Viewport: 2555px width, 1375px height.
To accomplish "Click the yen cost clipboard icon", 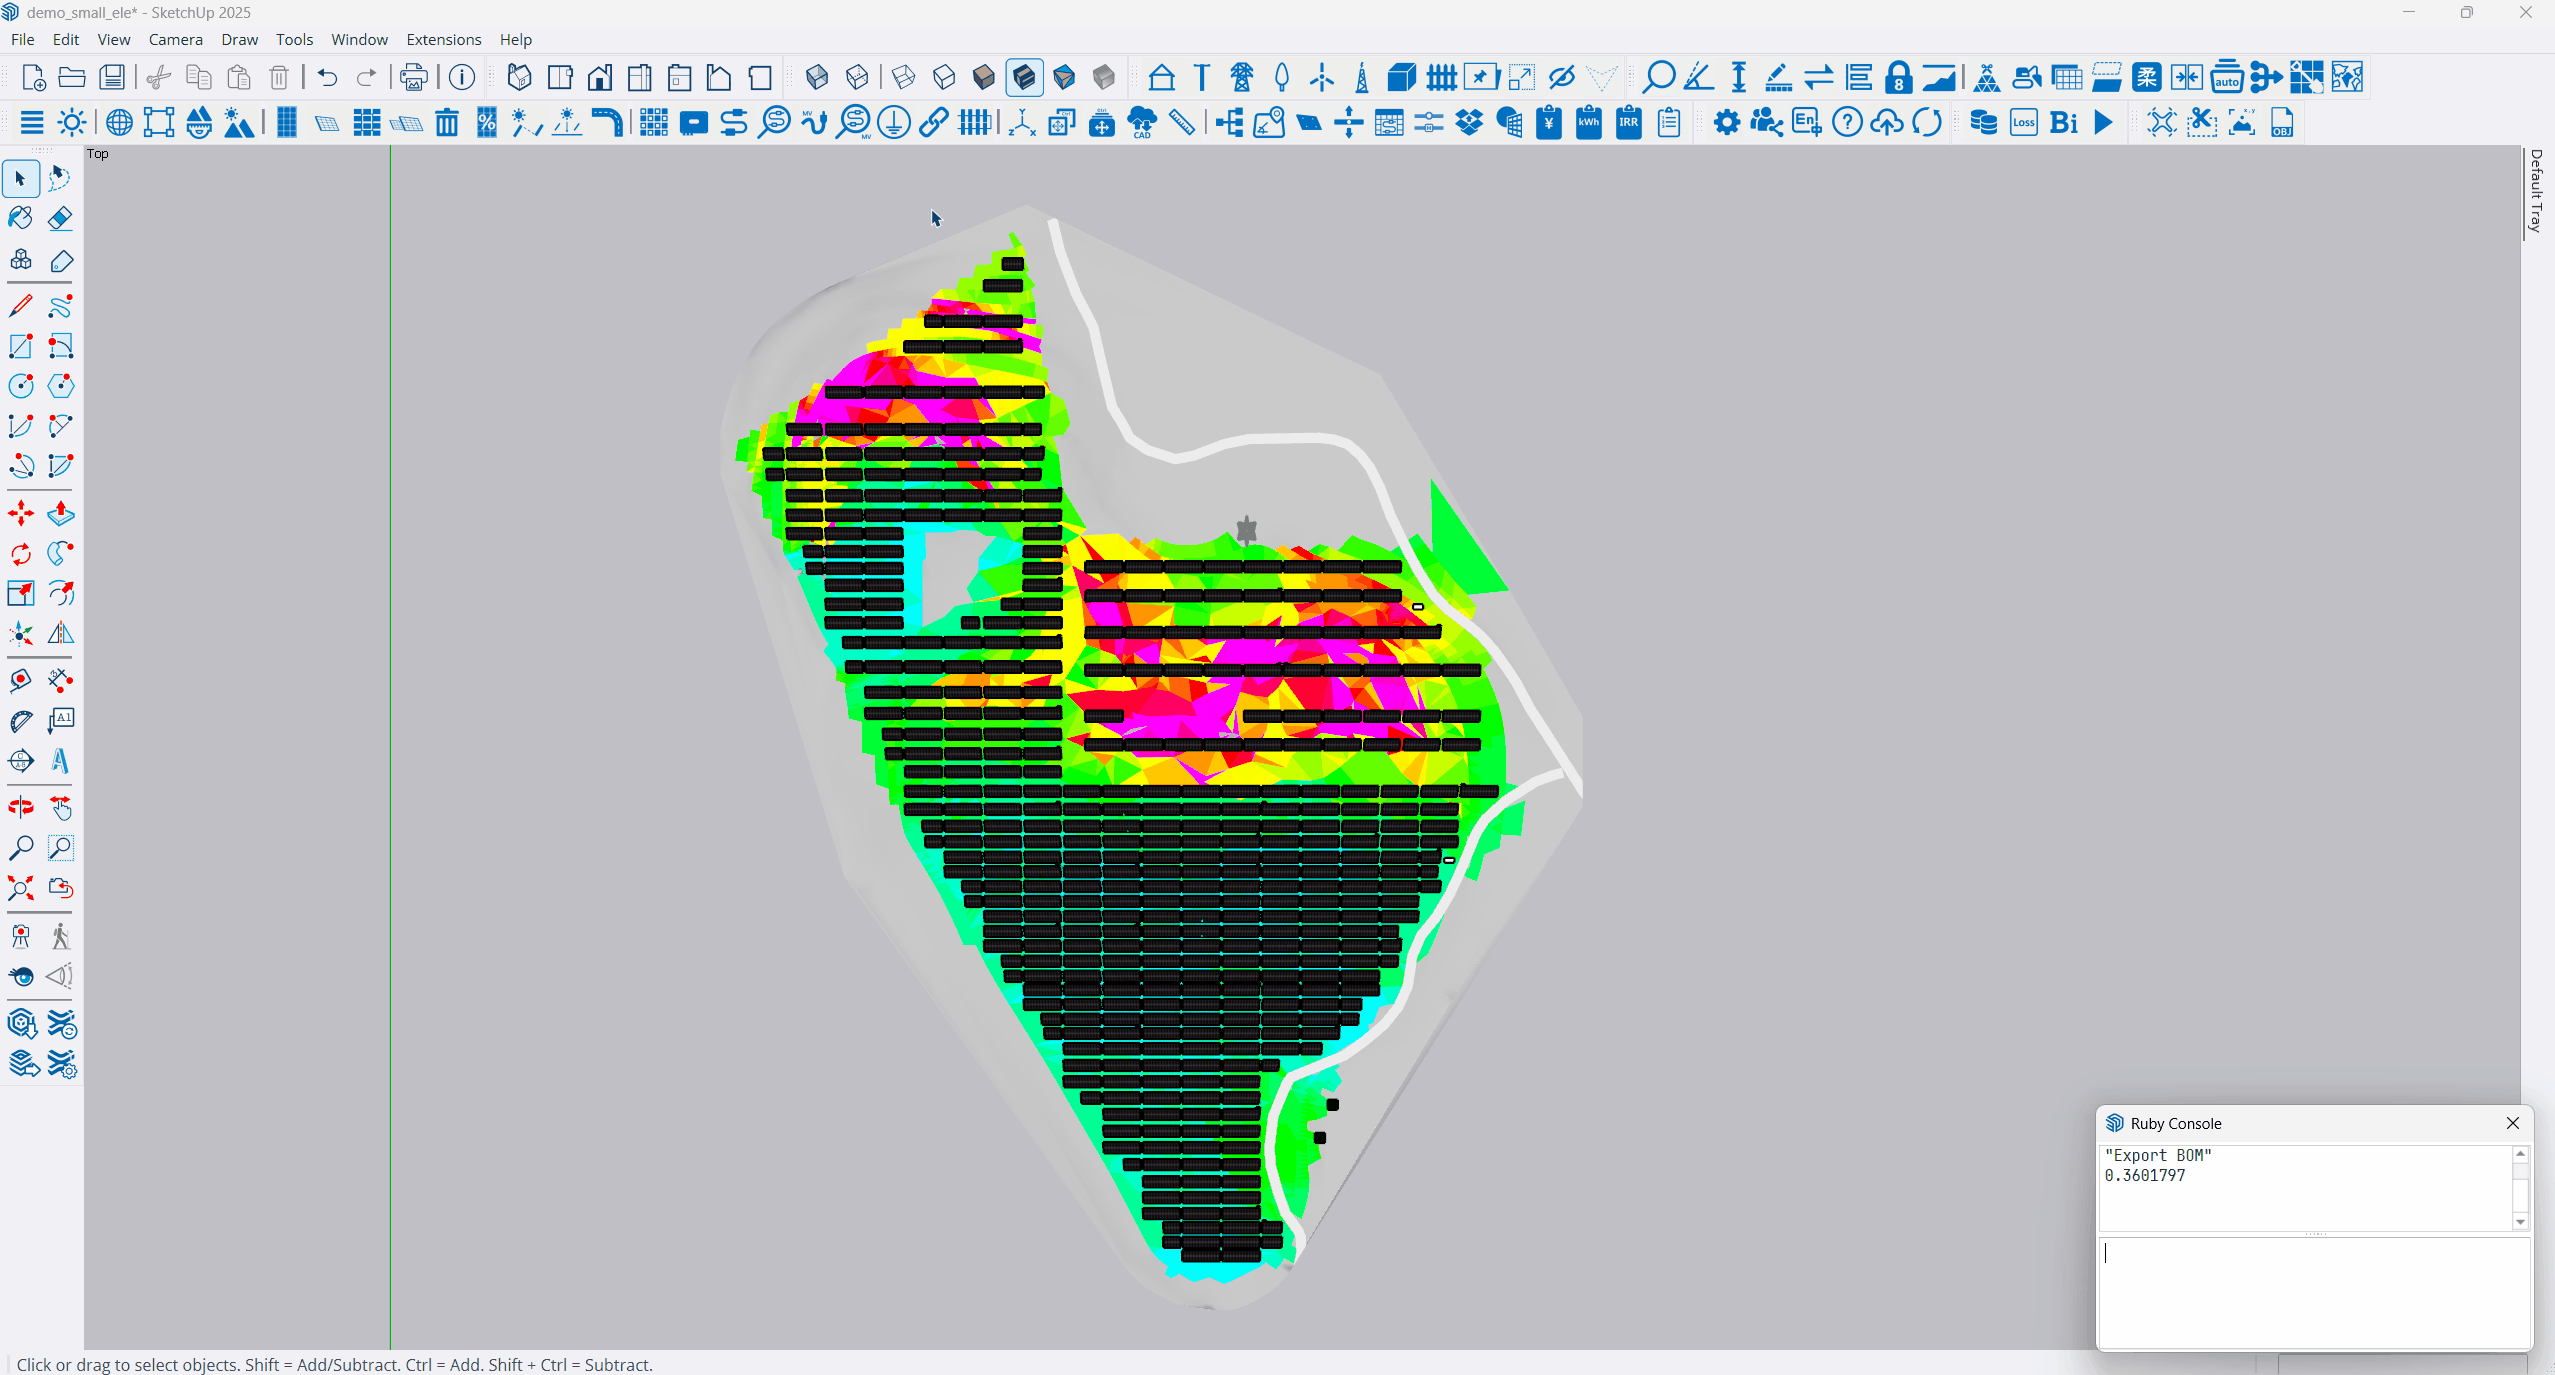I will [x=1548, y=123].
